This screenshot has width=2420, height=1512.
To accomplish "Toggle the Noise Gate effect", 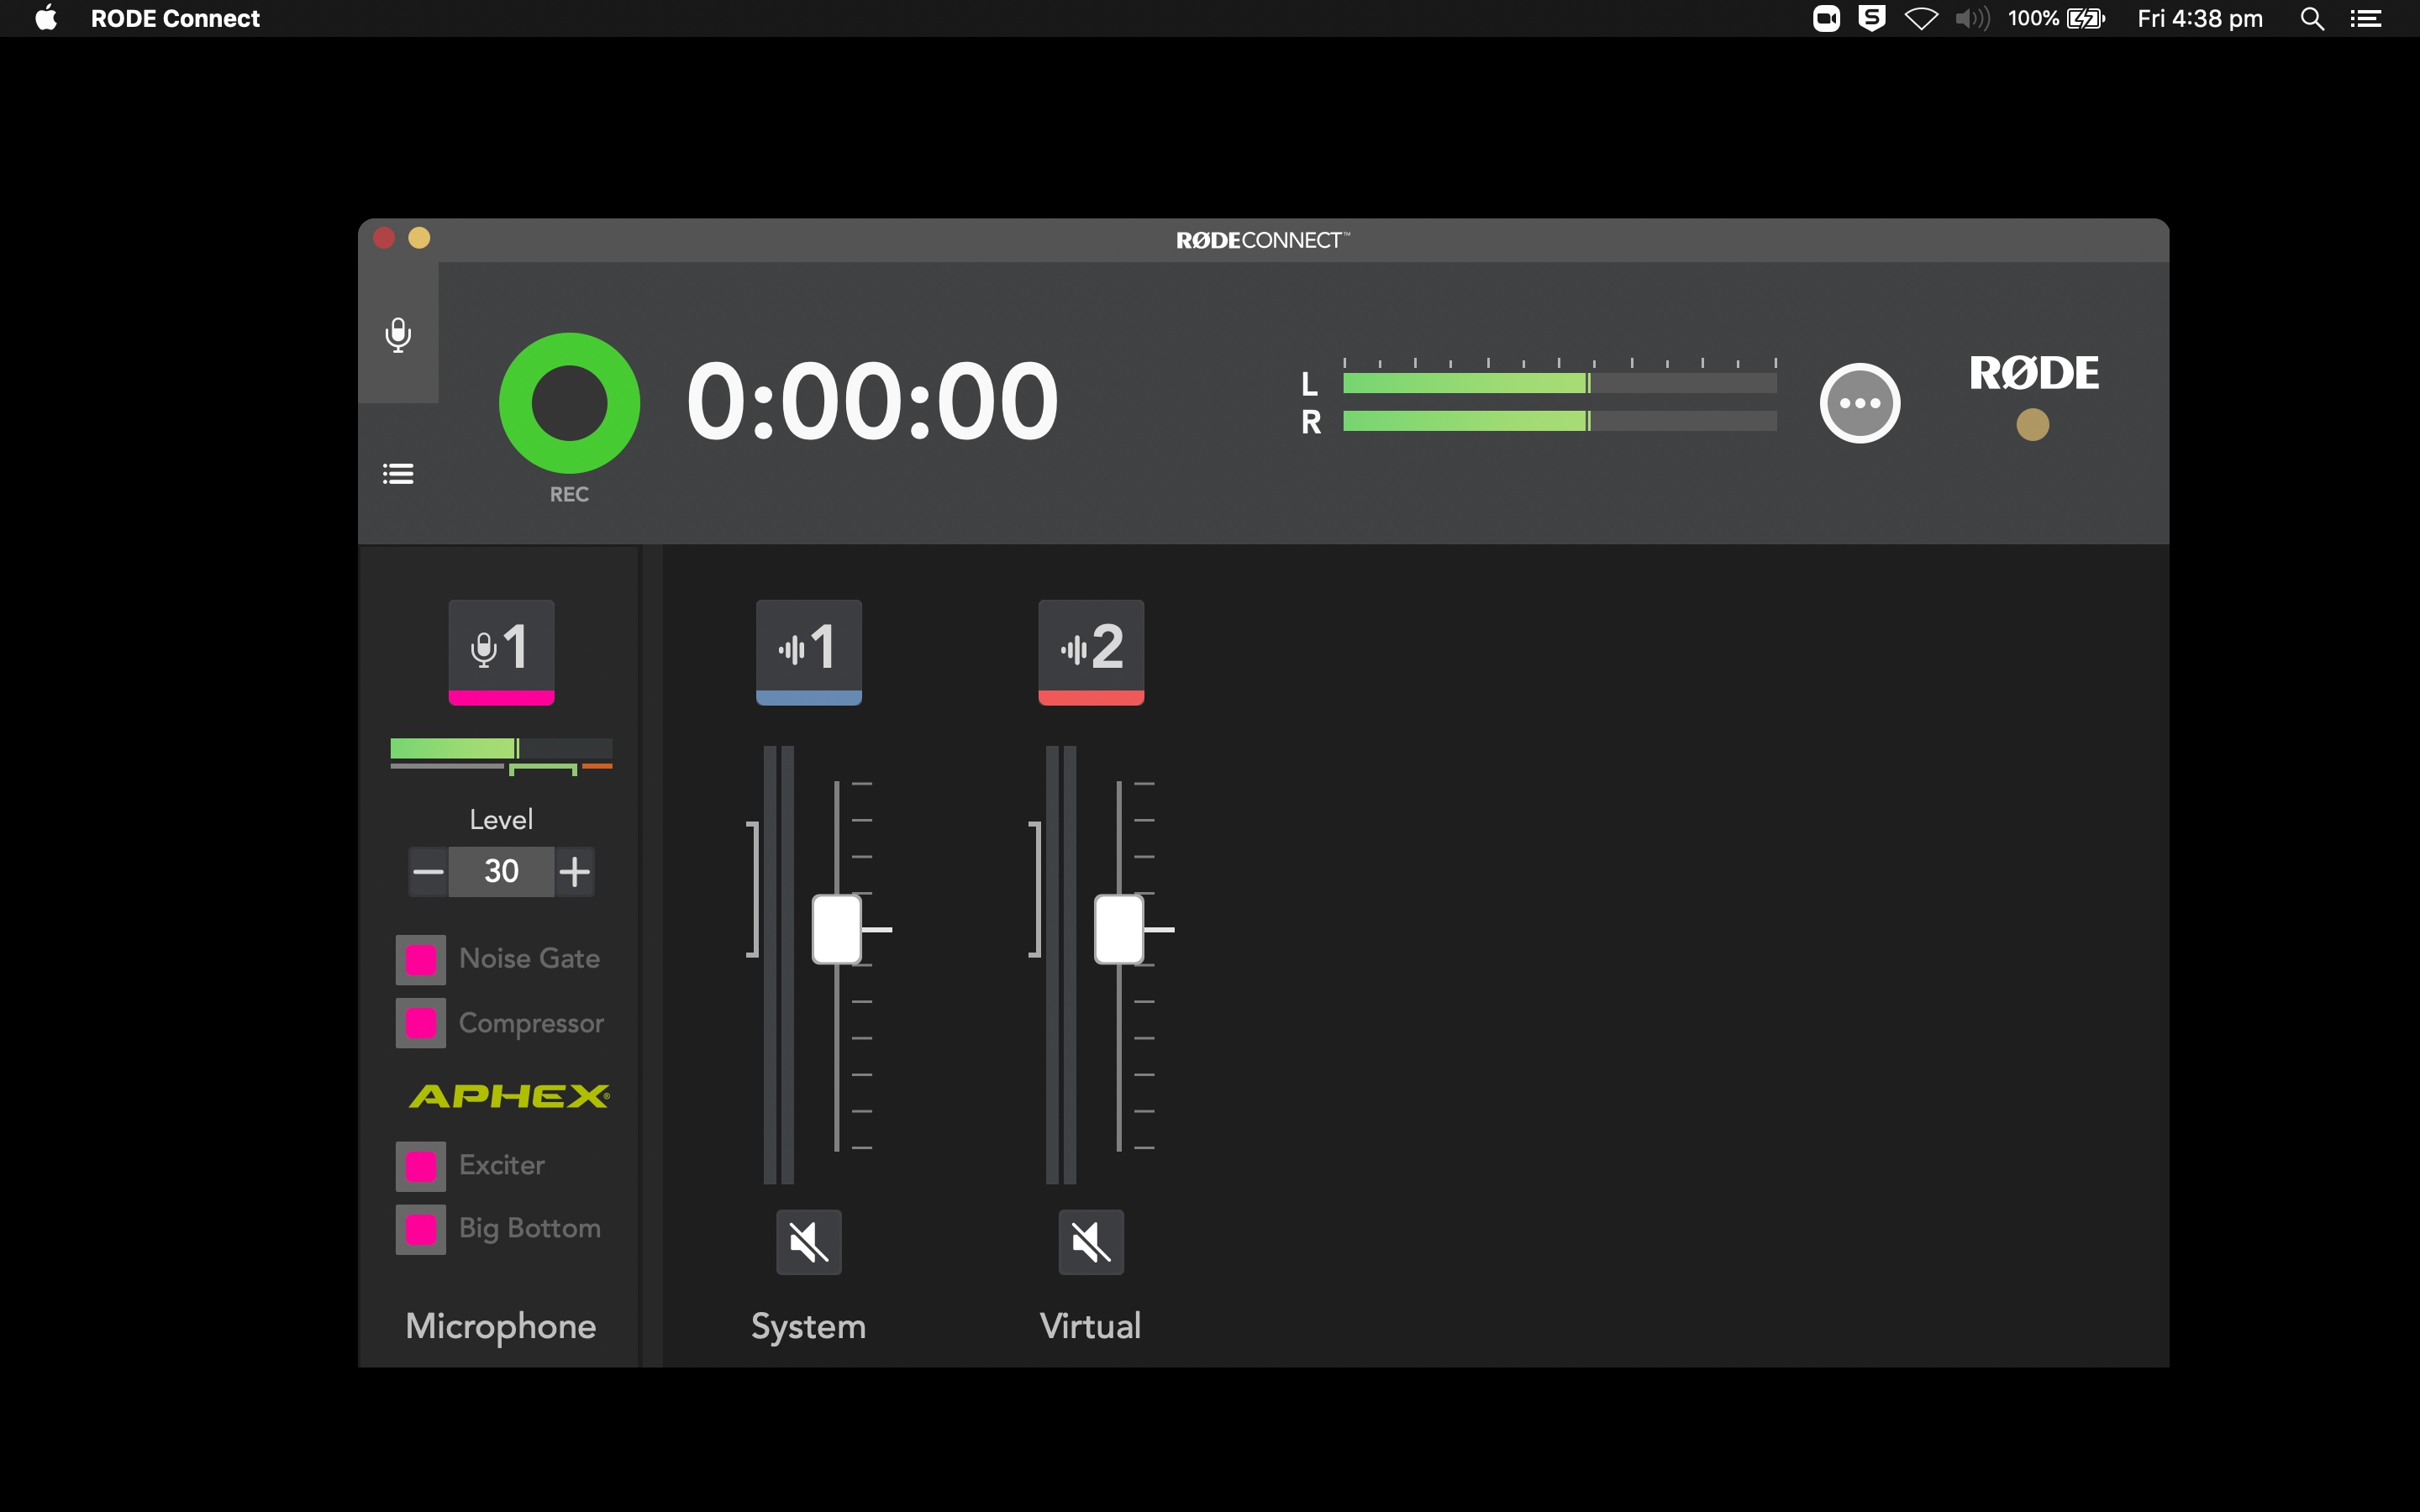I will tap(421, 959).
